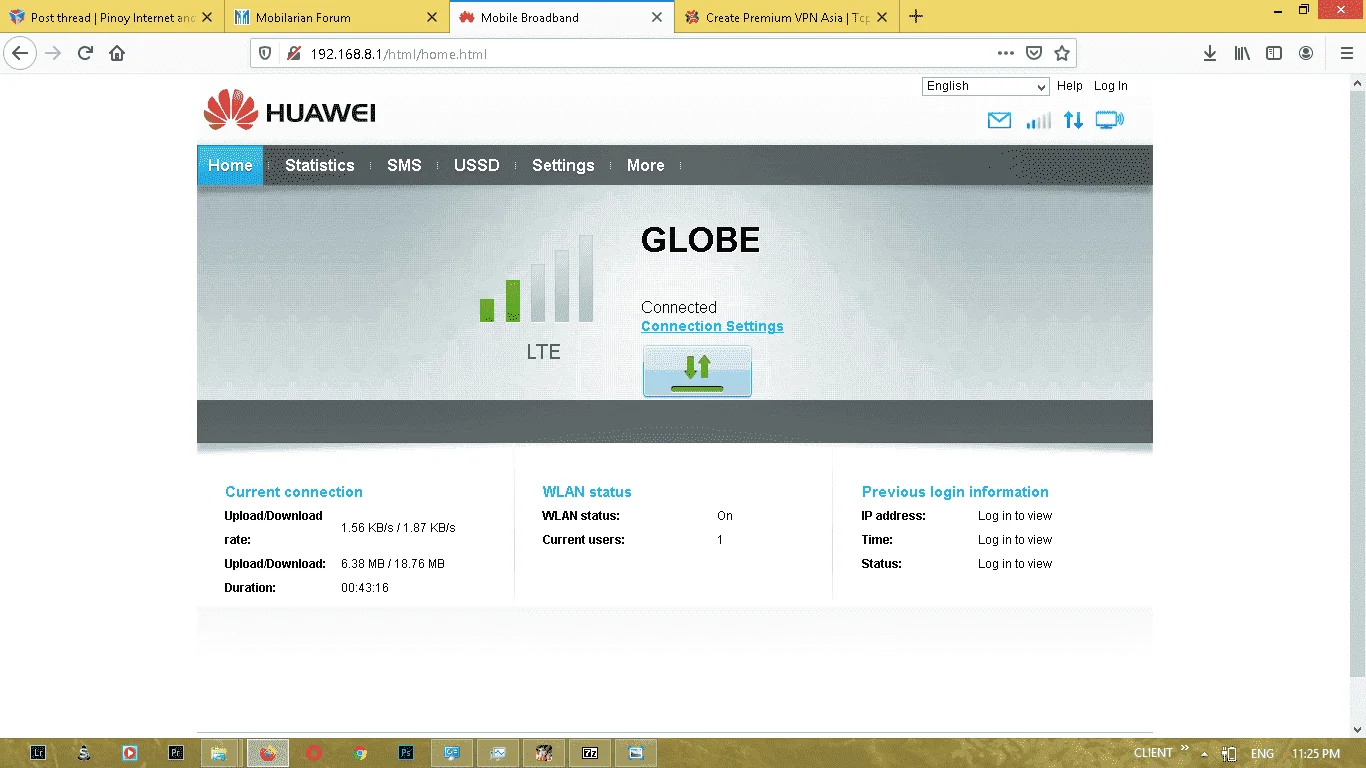
Task: Open the Firefox downloads panel
Action: pyautogui.click(x=1210, y=53)
